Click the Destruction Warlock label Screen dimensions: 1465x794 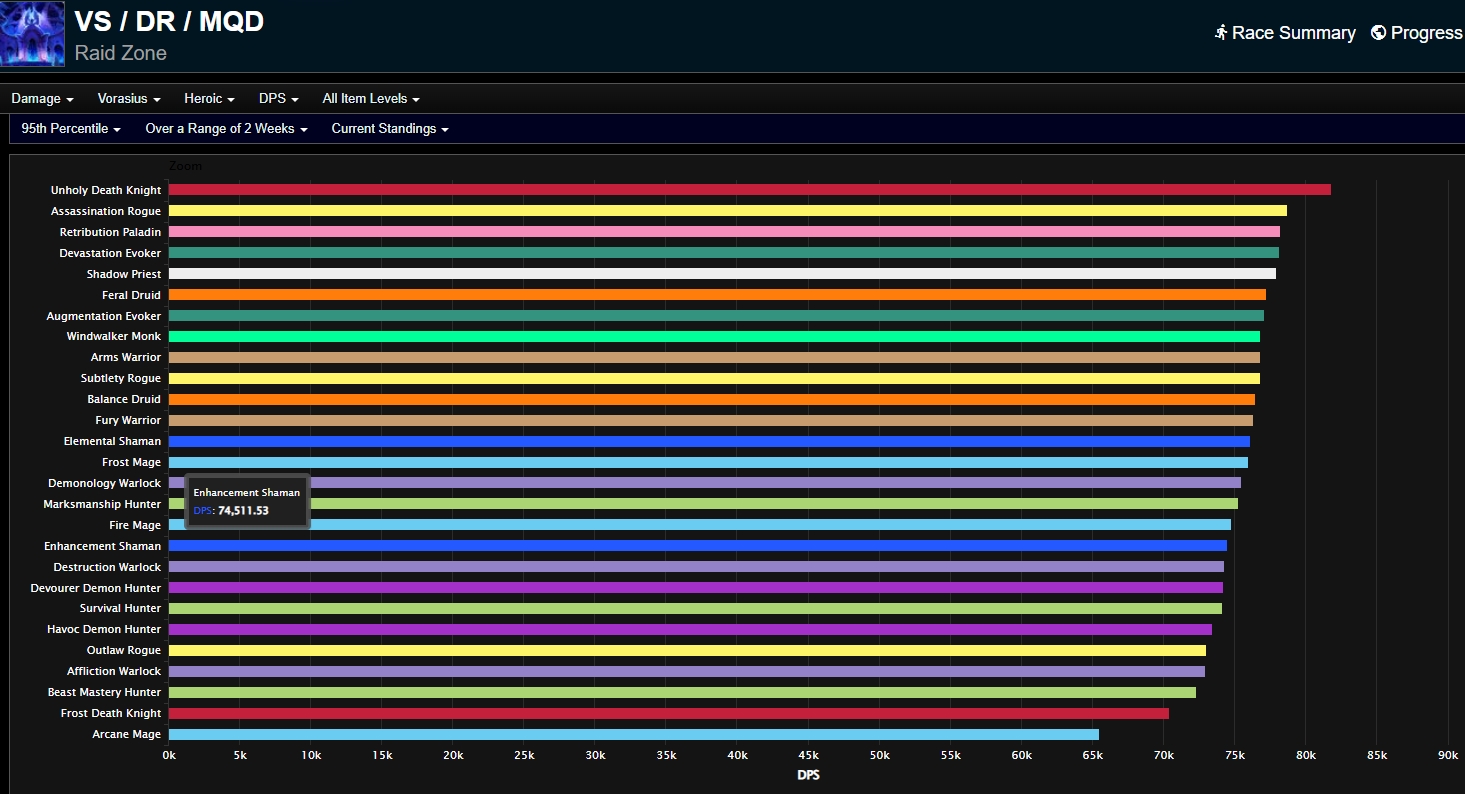tap(107, 567)
